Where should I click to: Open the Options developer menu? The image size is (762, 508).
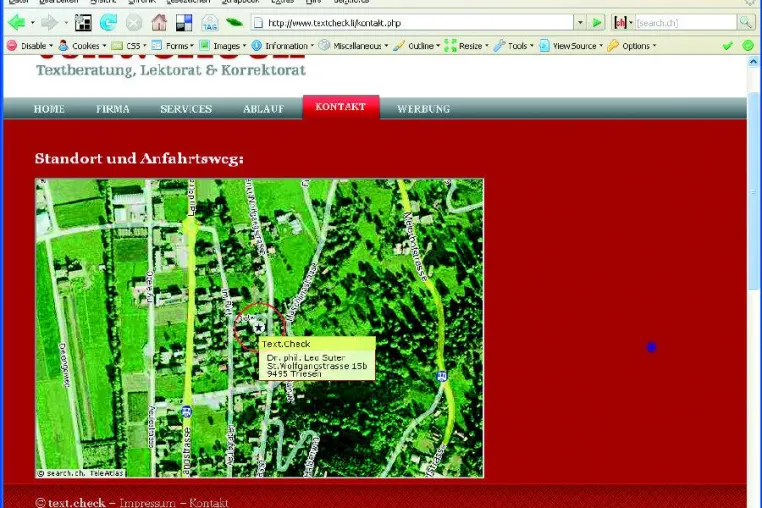(x=632, y=46)
